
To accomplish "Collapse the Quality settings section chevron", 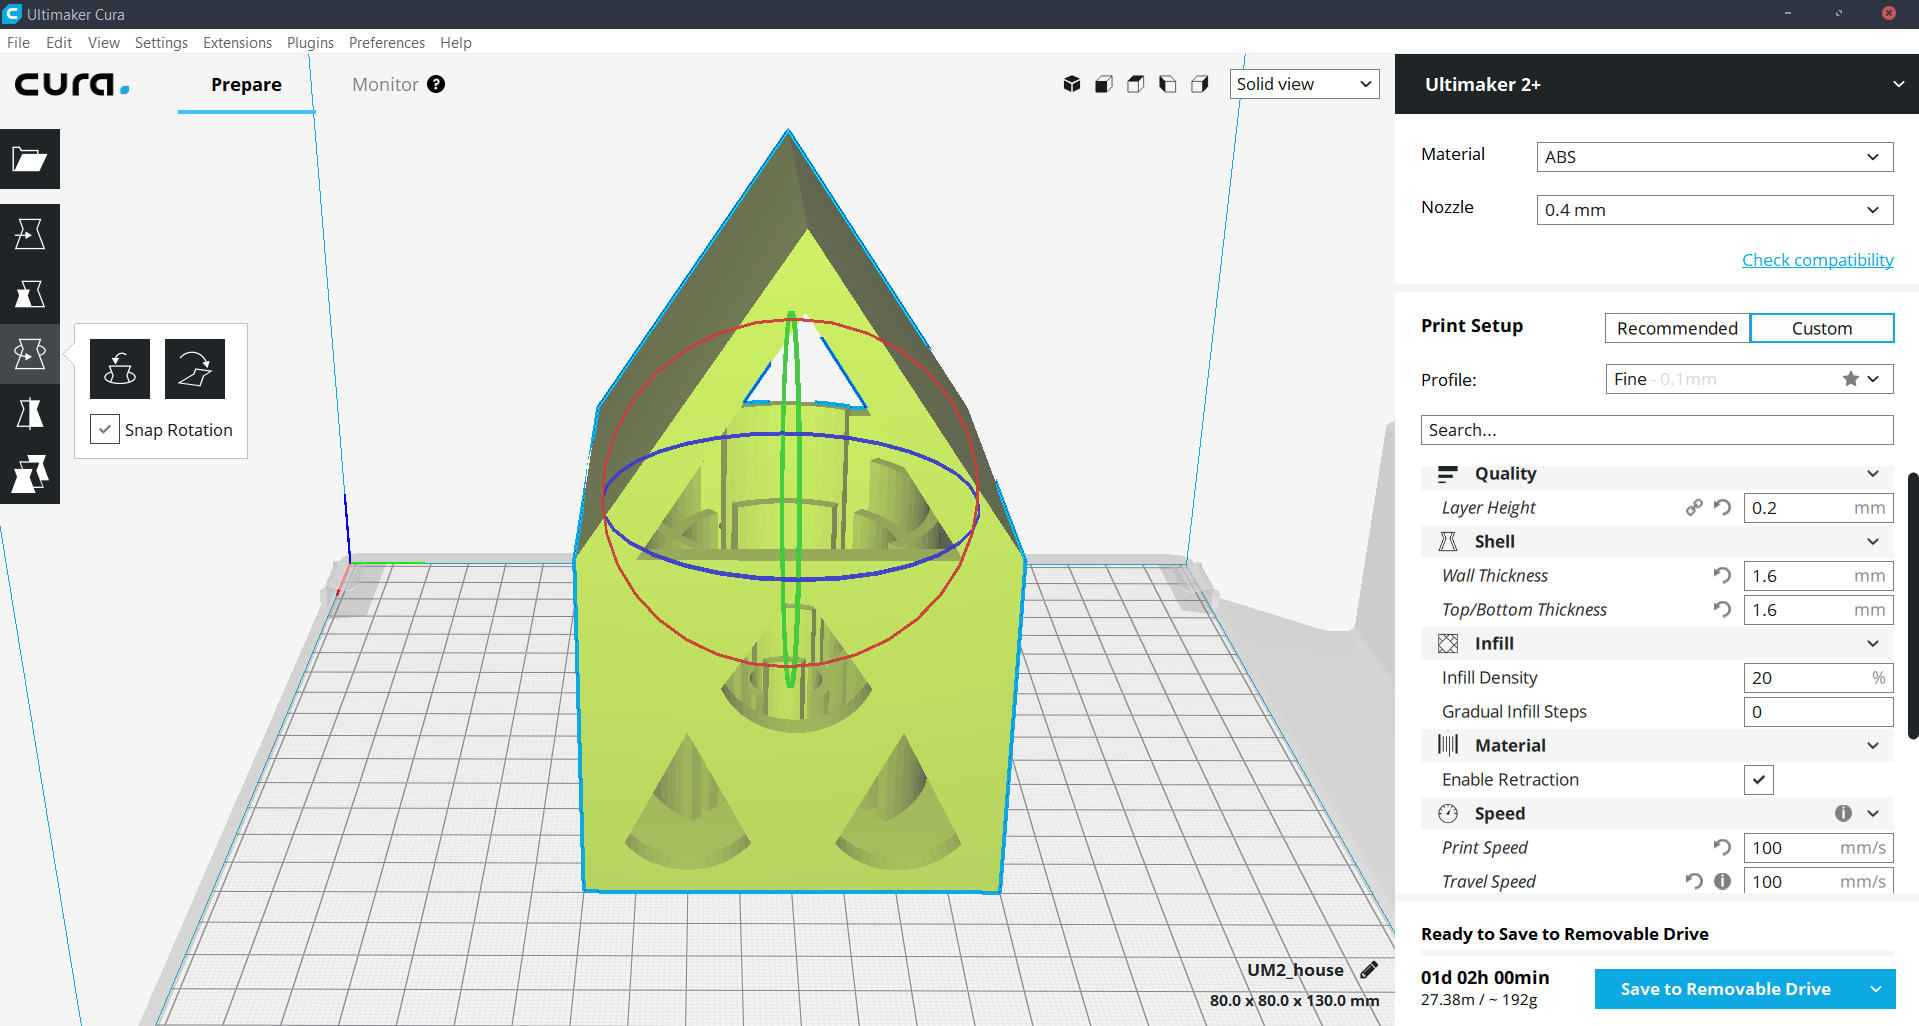I will [x=1873, y=474].
